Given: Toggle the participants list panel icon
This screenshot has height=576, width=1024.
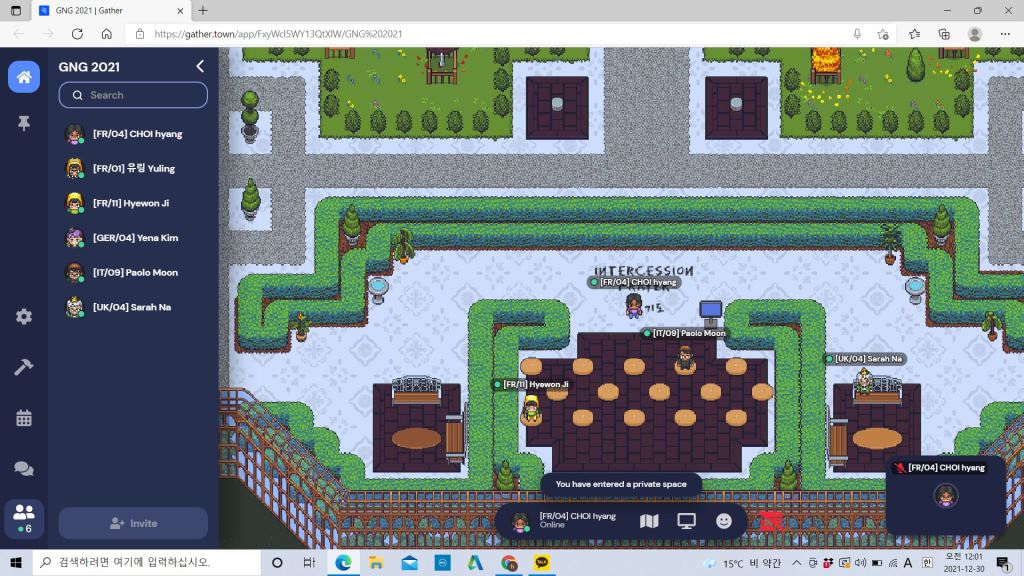Looking at the screenshot, I should point(24,516).
